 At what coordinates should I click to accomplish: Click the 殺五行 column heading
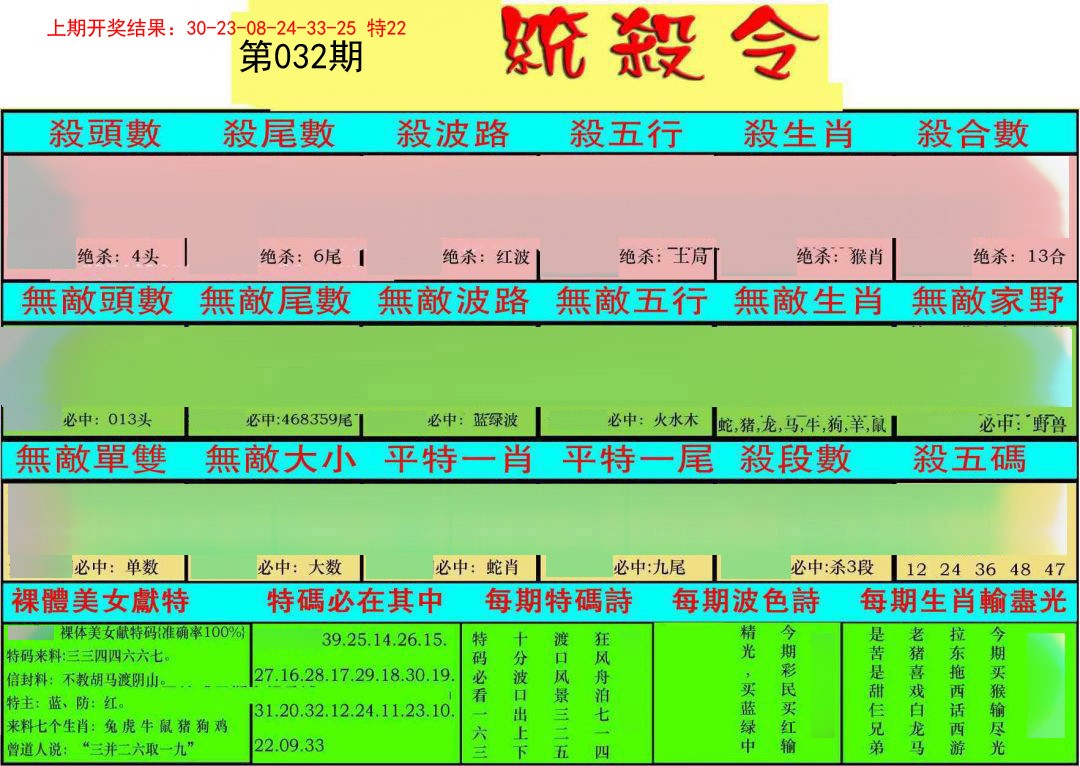tap(626, 133)
